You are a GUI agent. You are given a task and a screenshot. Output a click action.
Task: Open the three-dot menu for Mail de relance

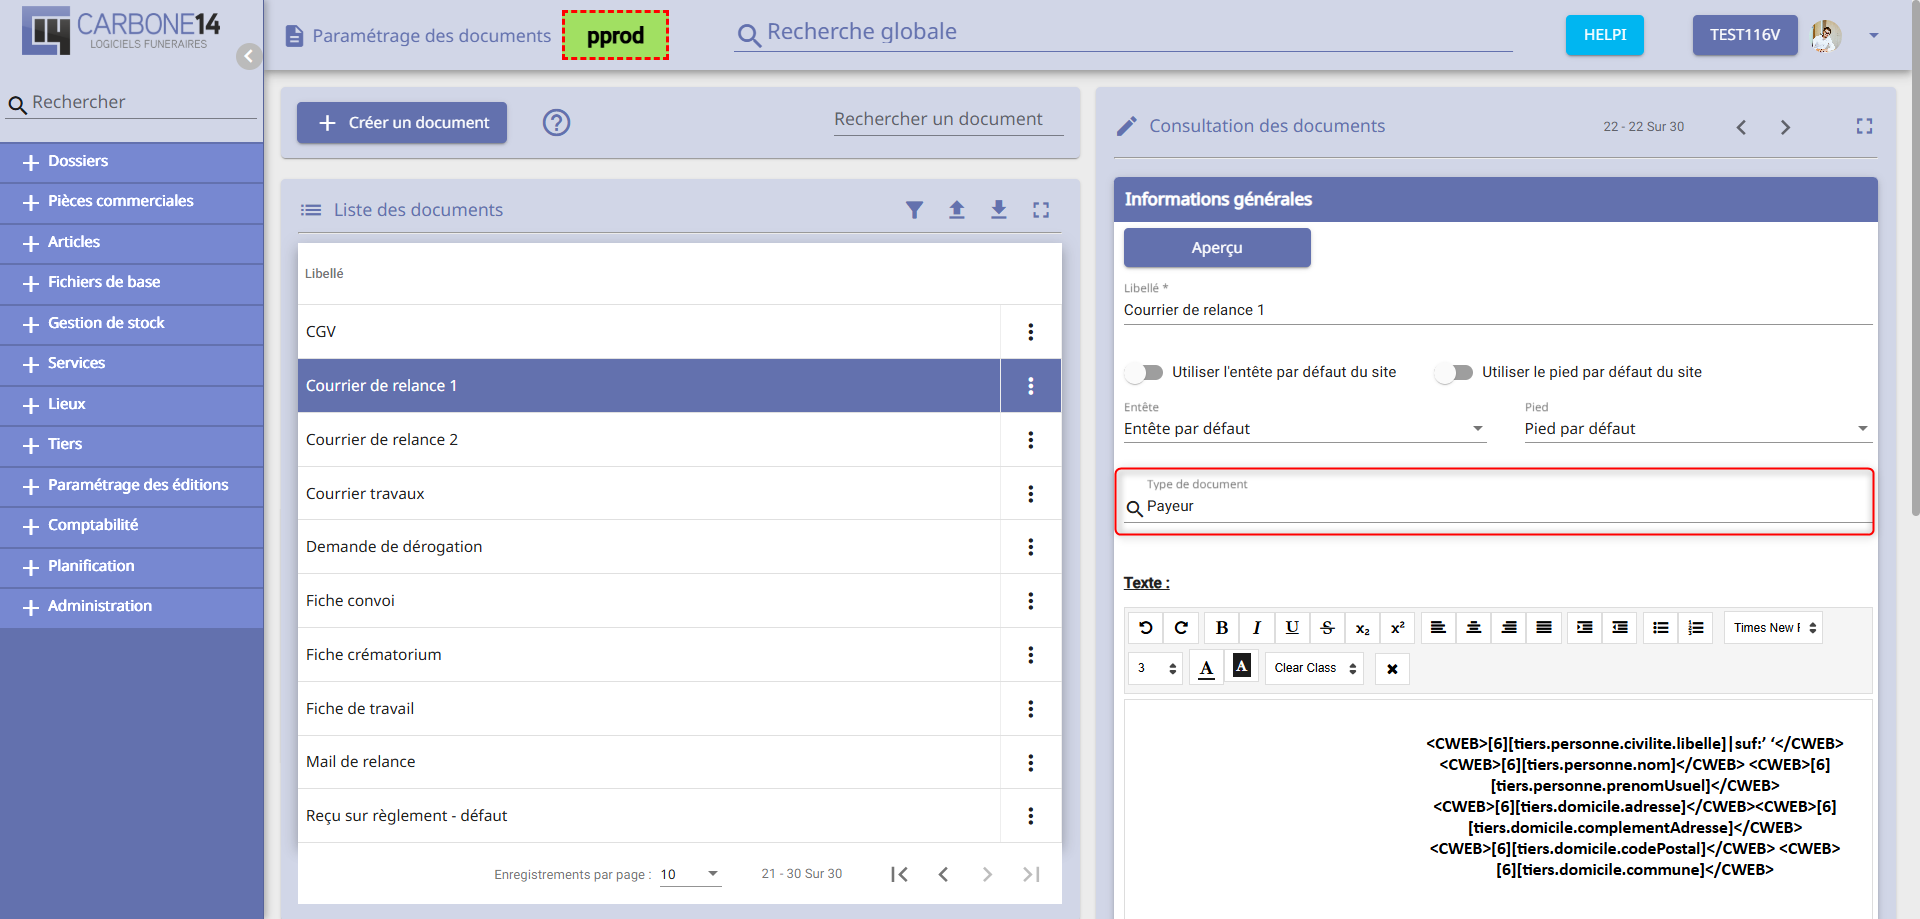tap(1031, 763)
